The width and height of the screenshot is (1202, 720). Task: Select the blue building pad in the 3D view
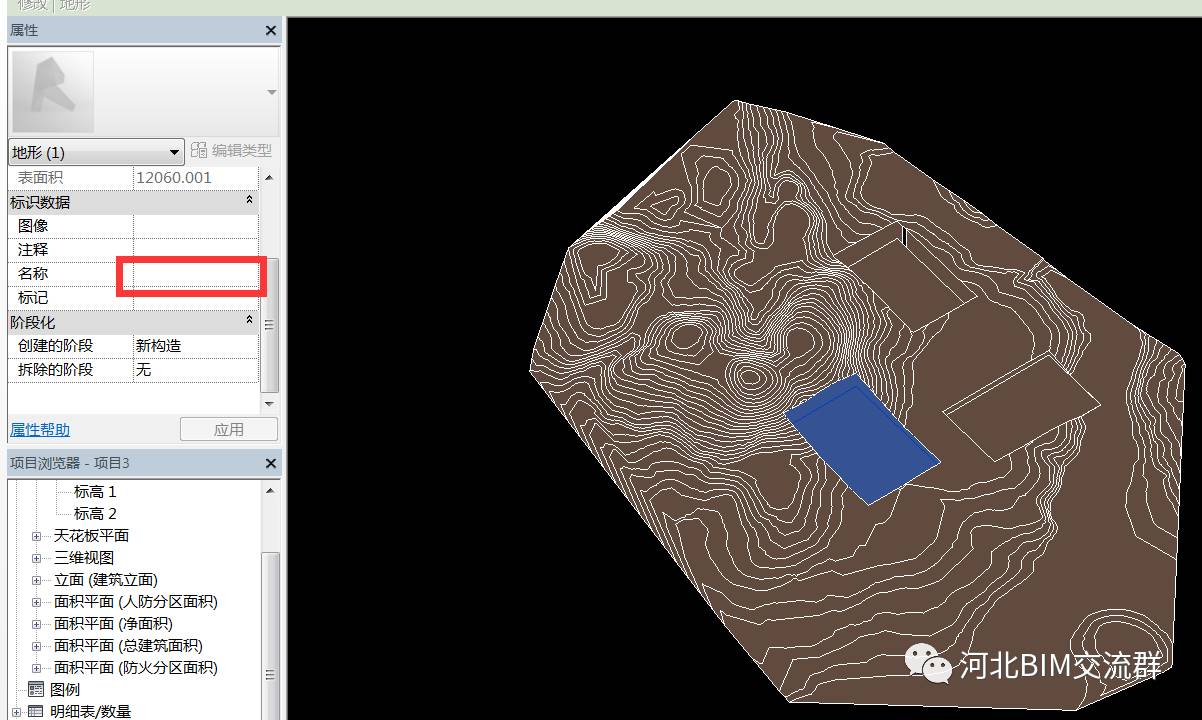point(862,439)
